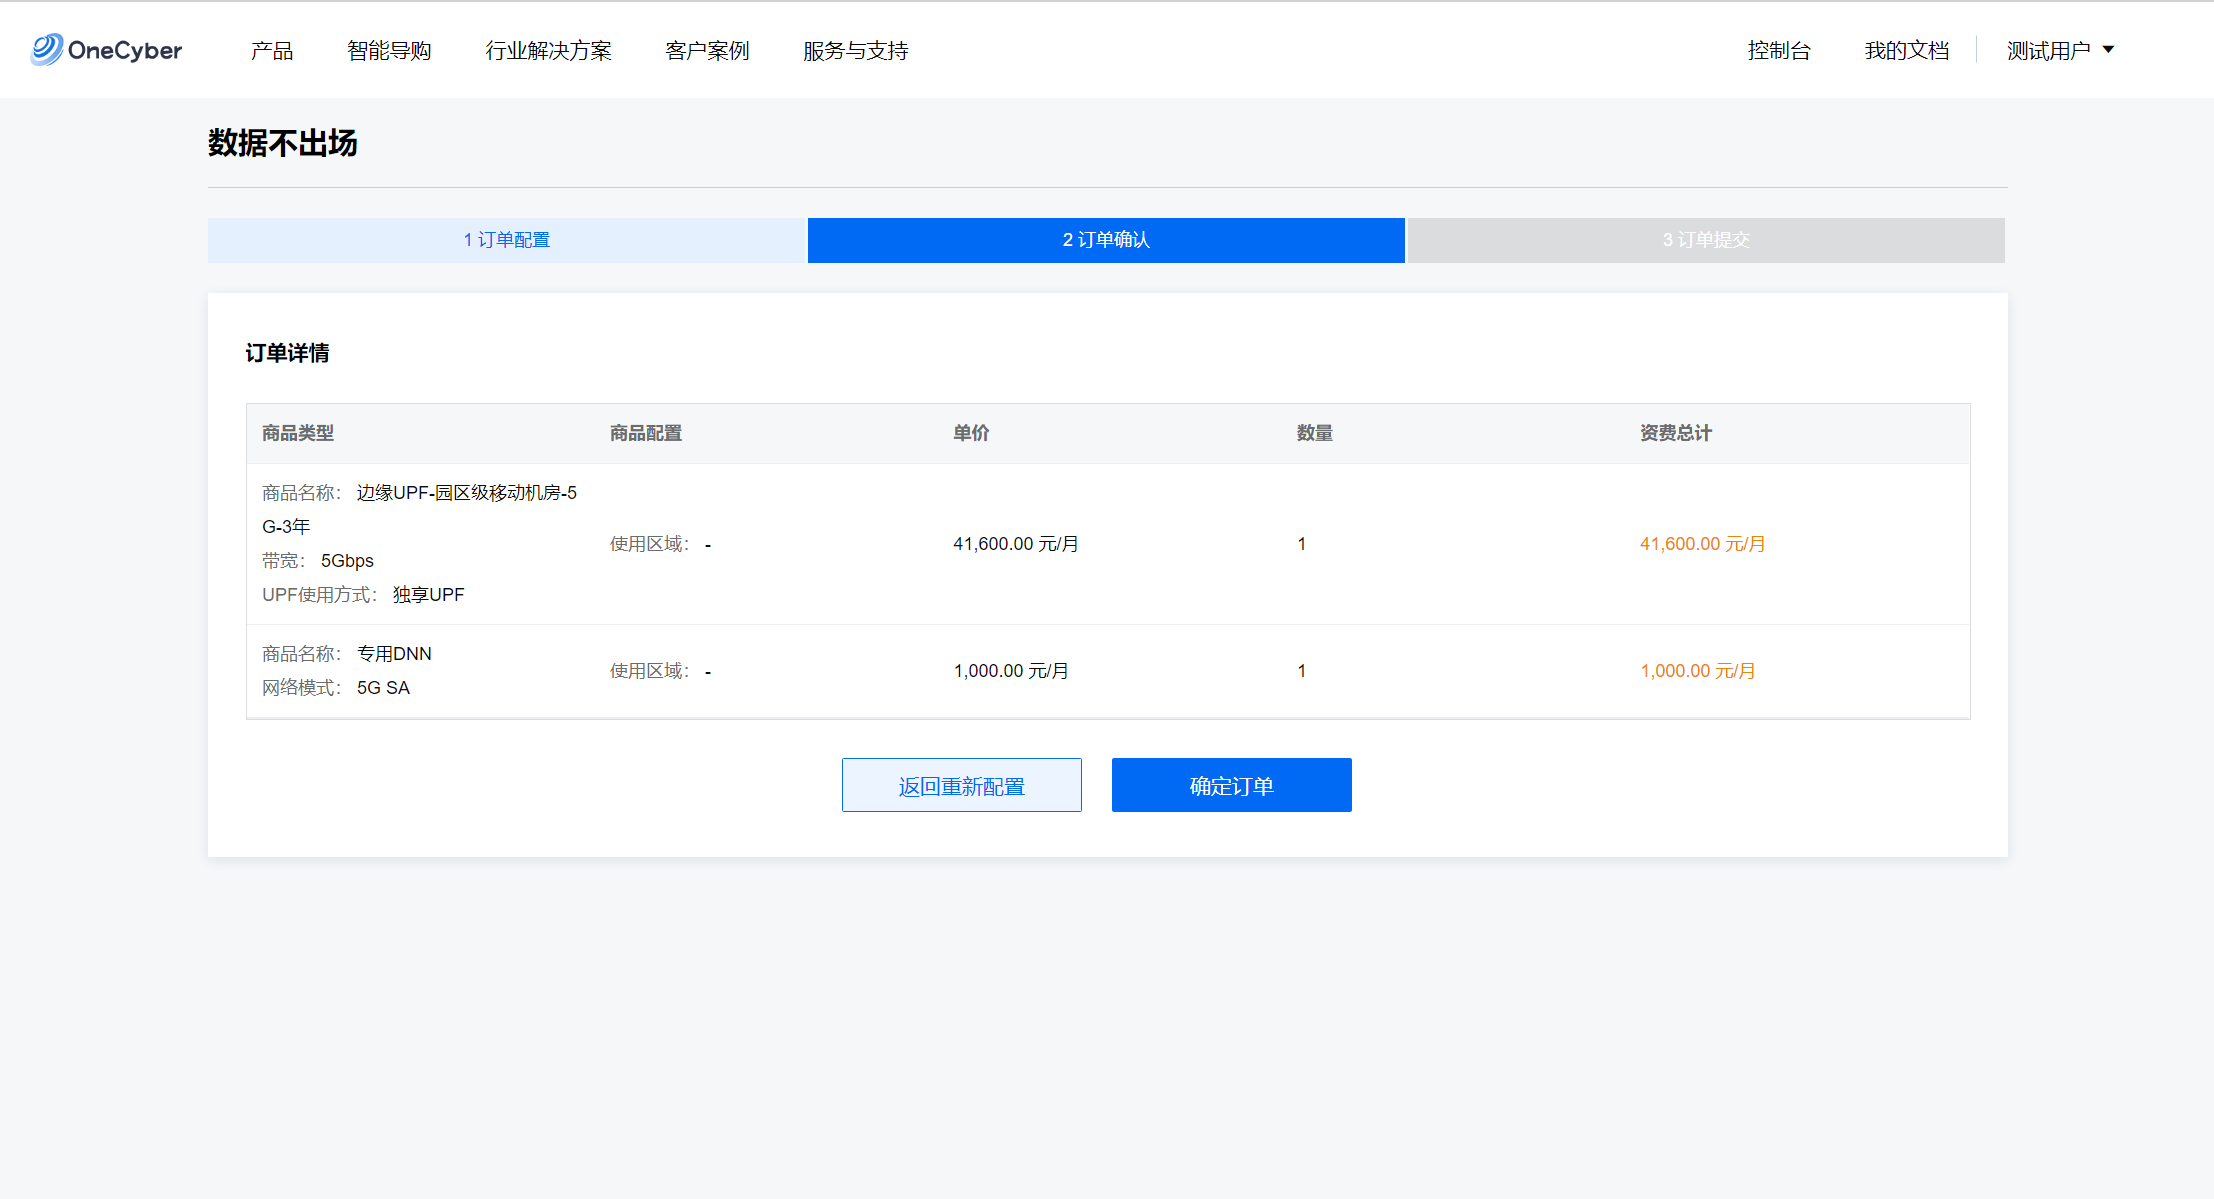Click step 3 订单提交 tab

[x=1705, y=240]
